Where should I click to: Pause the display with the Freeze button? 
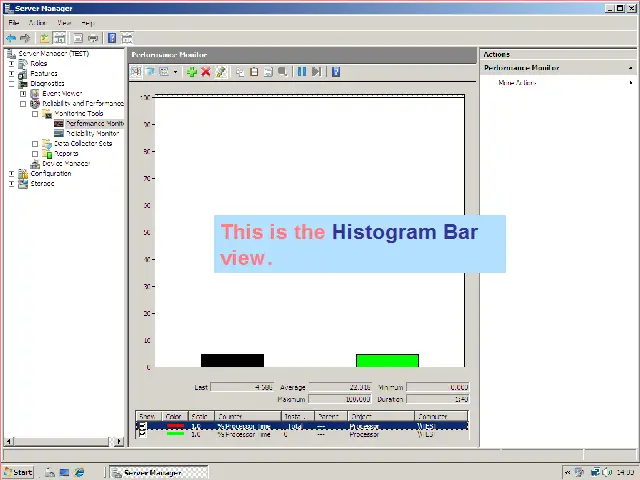pyautogui.click(x=301, y=72)
